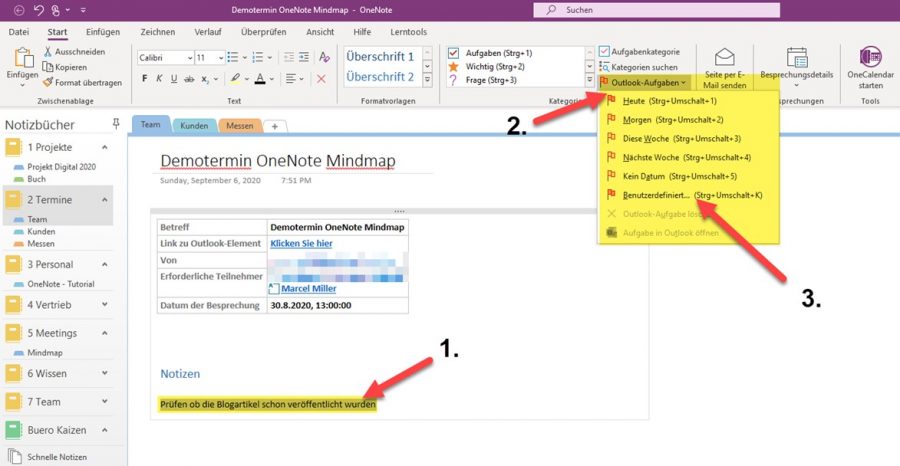Image resolution: width=900 pixels, height=466 pixels.
Task: Select the Buero Kaizen notebook
Action: point(57,430)
